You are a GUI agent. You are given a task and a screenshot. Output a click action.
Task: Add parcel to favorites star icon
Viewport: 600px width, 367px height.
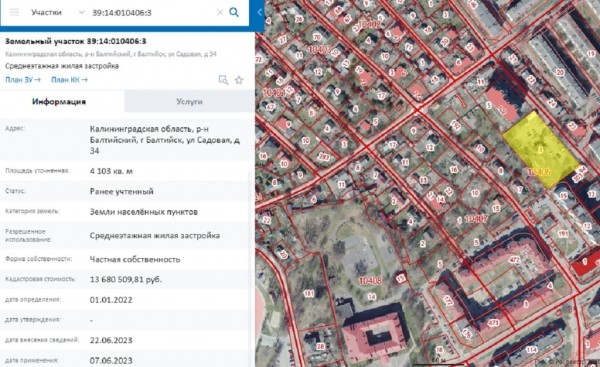click(x=239, y=80)
